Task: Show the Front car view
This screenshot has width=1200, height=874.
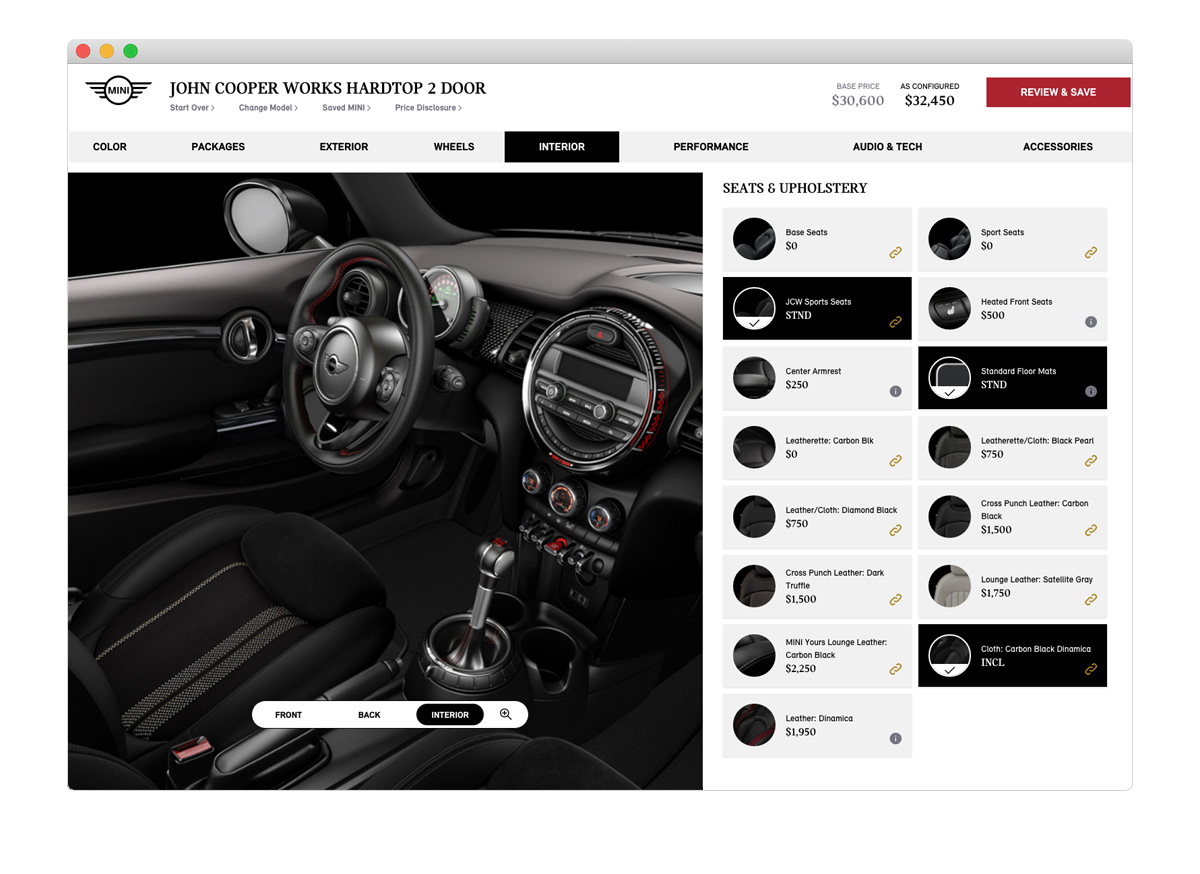Action: coord(289,715)
